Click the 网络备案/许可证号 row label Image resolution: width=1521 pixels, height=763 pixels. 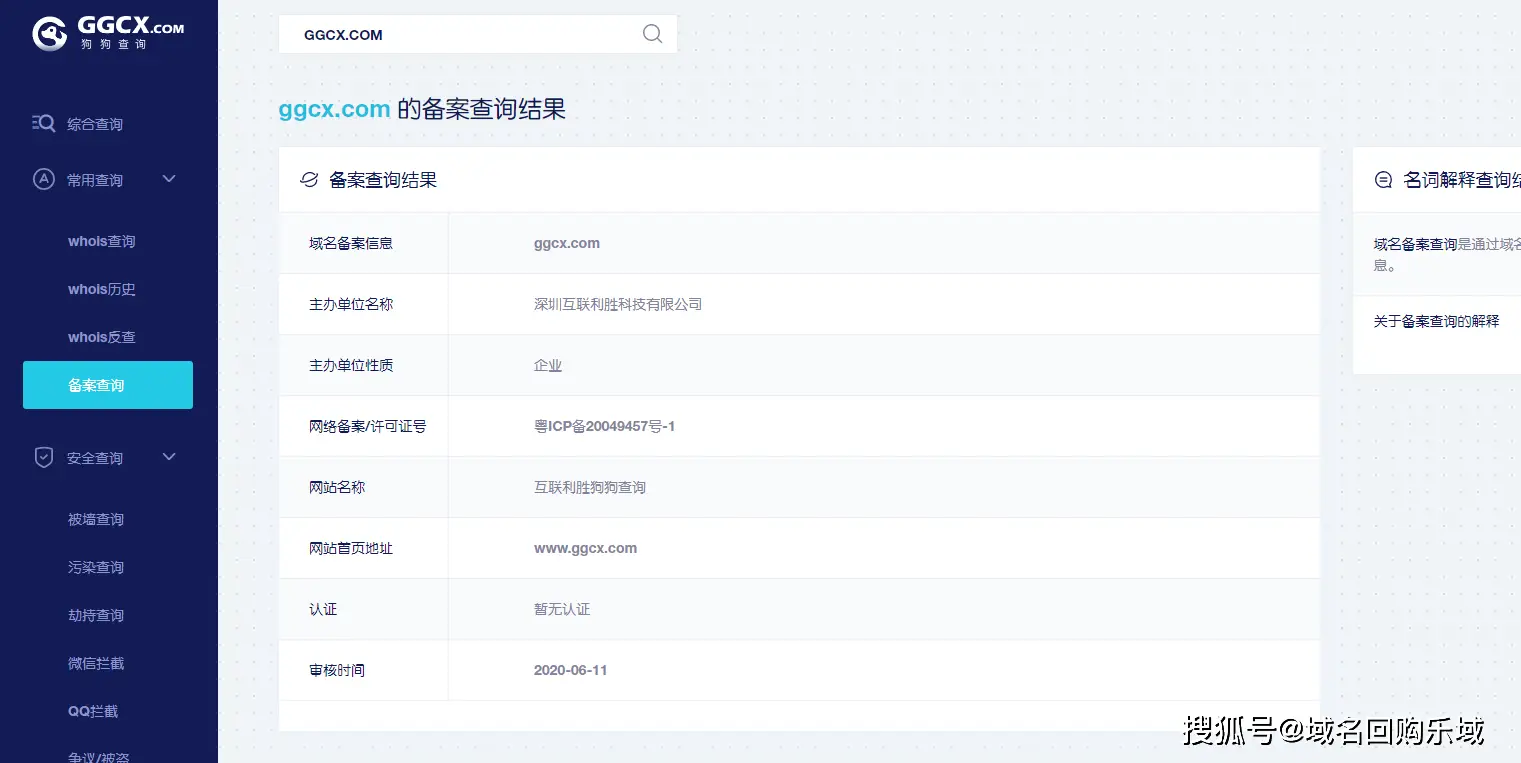tap(368, 426)
